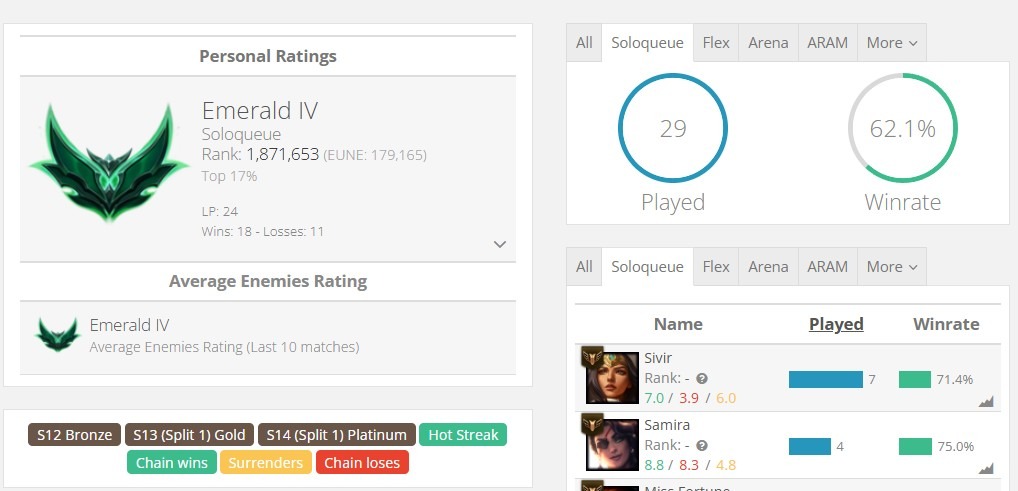The width and height of the screenshot is (1018, 491).
Task: Click Sivir's blue played bar
Action: click(826, 379)
